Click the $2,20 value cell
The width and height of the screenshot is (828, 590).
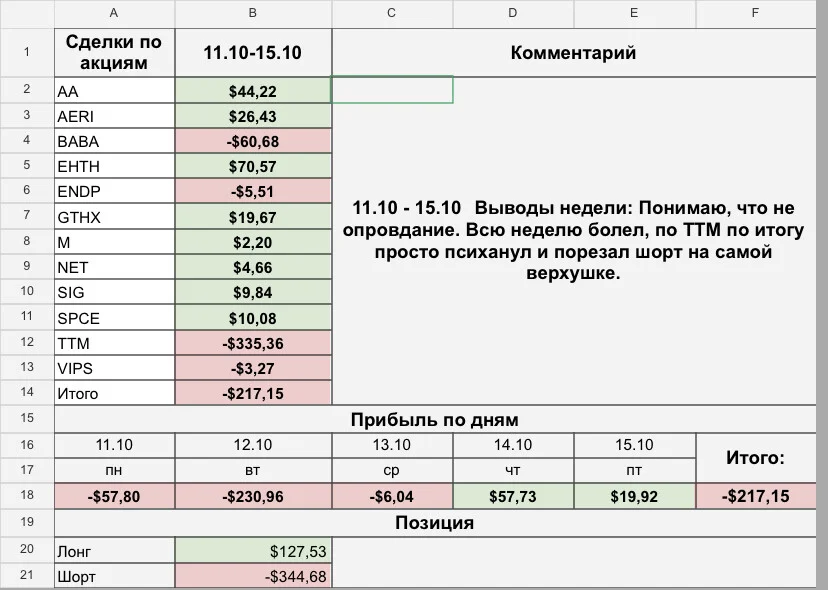tap(253, 242)
